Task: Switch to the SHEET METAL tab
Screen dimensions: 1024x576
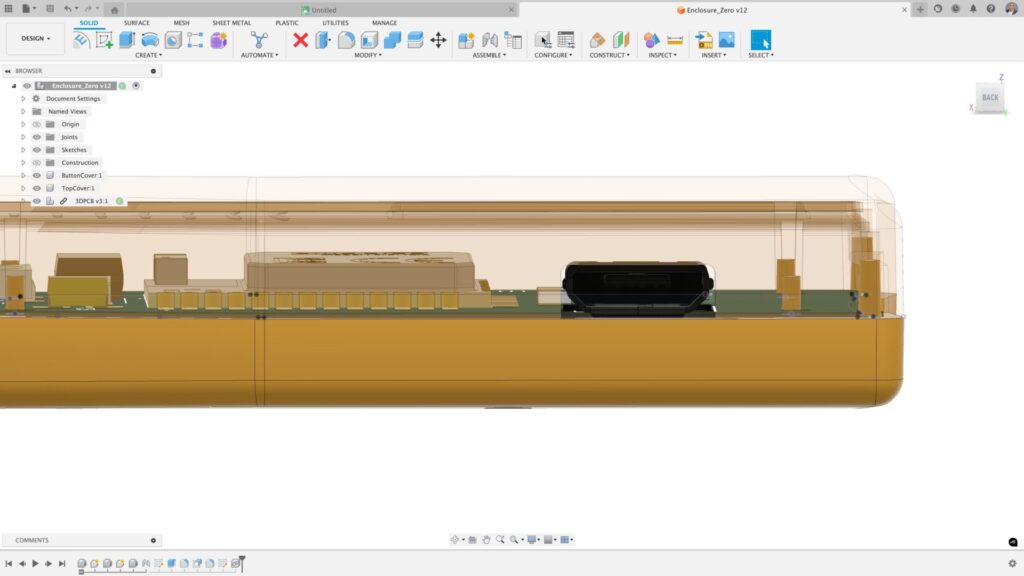Action: (231, 22)
